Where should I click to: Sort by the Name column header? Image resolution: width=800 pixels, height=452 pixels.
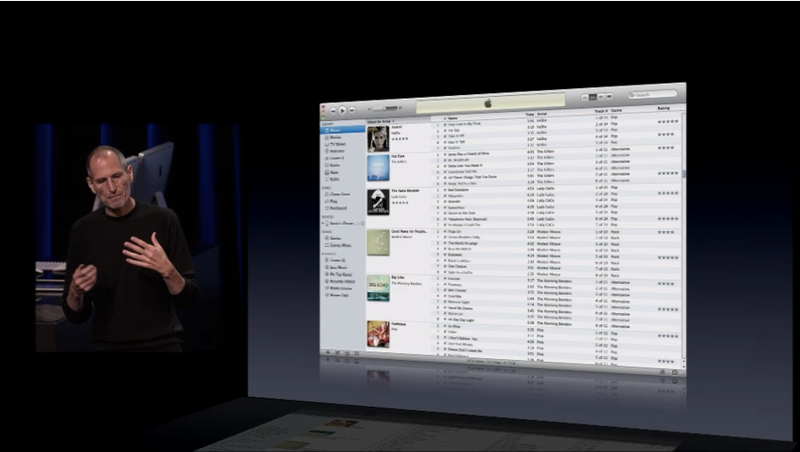click(x=452, y=118)
